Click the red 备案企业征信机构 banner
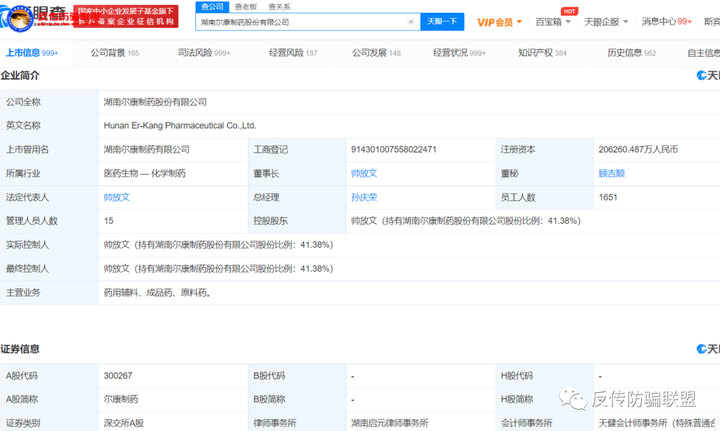This screenshot has width=720, height=431. point(125,17)
